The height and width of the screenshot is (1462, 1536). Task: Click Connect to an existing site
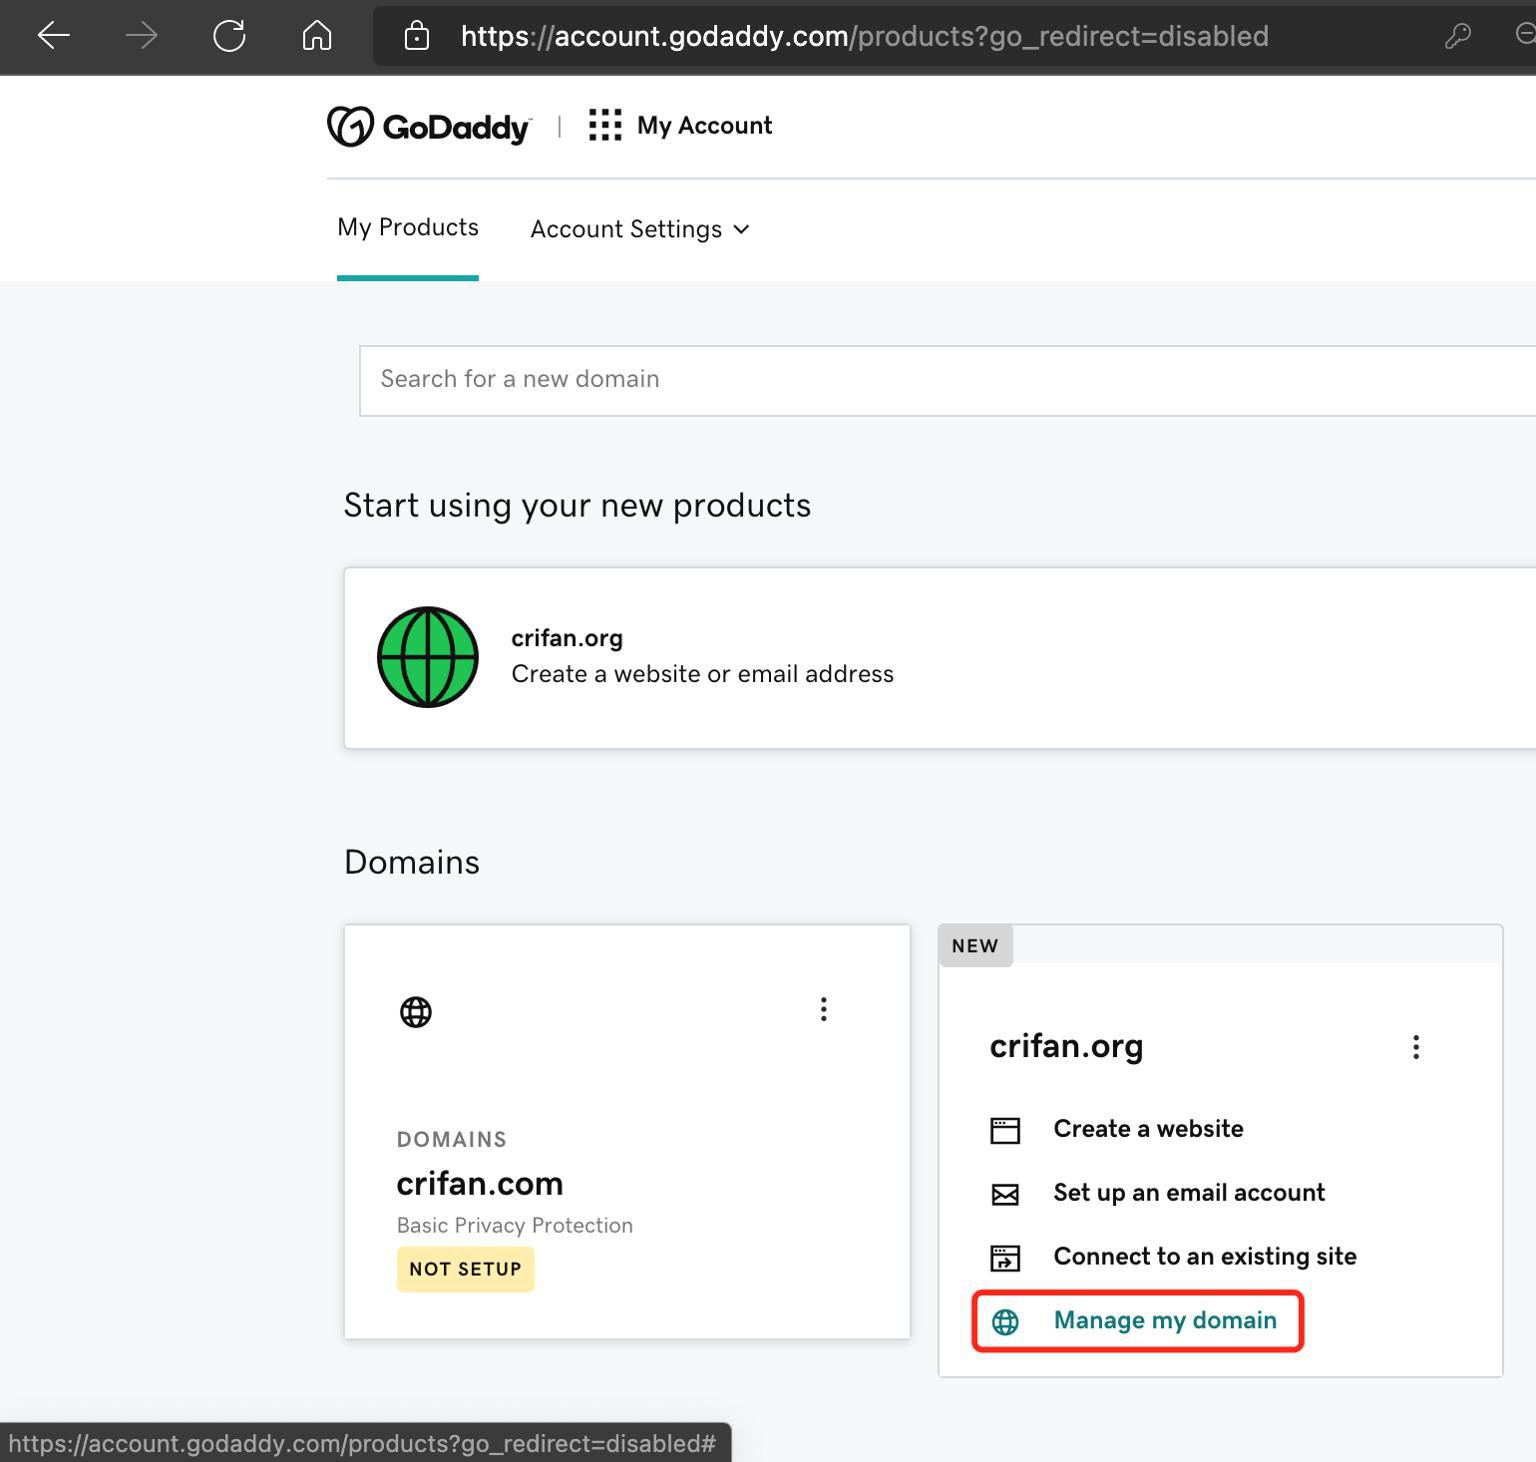tap(1205, 1257)
